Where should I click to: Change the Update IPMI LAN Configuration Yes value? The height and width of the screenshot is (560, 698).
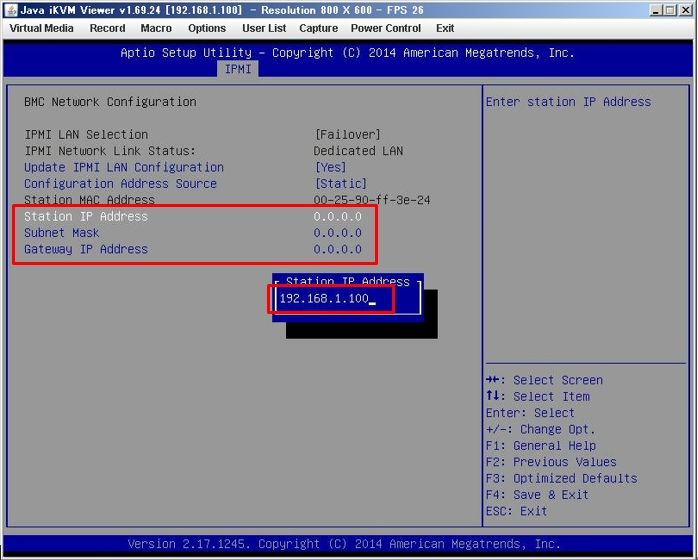tap(330, 168)
